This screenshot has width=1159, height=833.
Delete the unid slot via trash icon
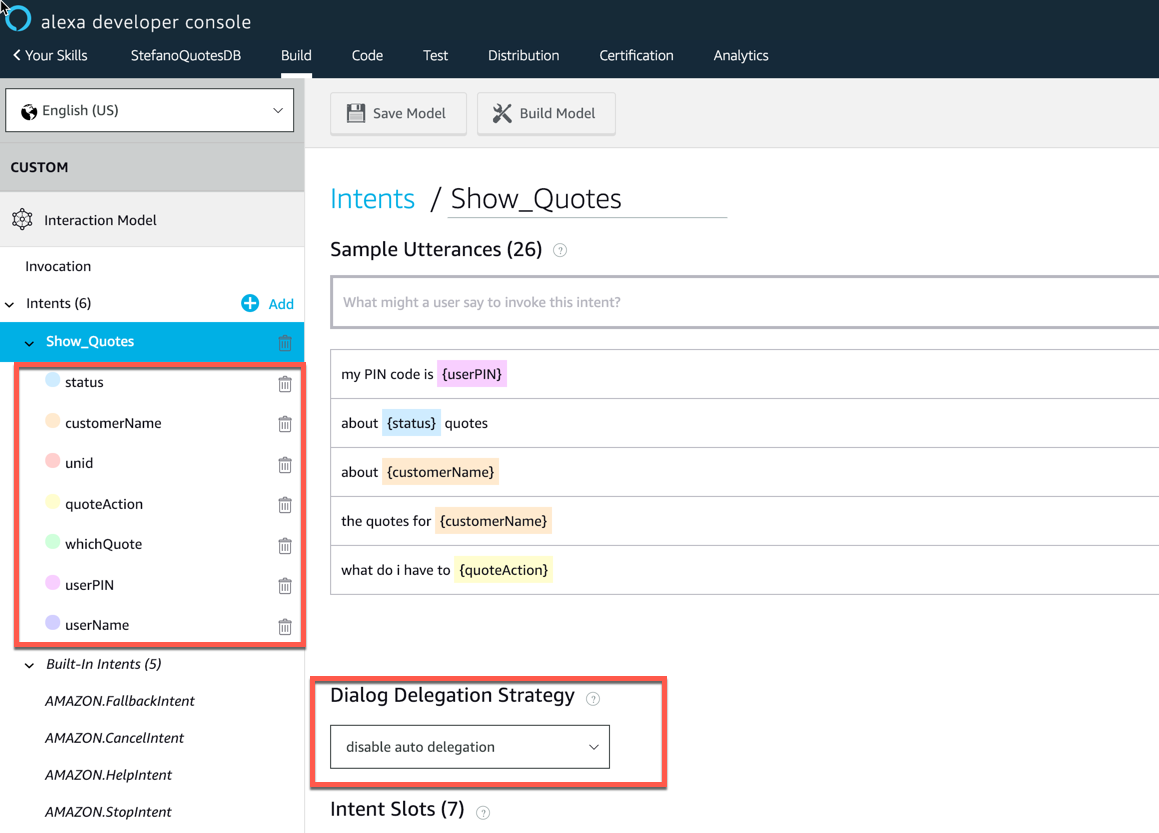pyautogui.click(x=285, y=464)
